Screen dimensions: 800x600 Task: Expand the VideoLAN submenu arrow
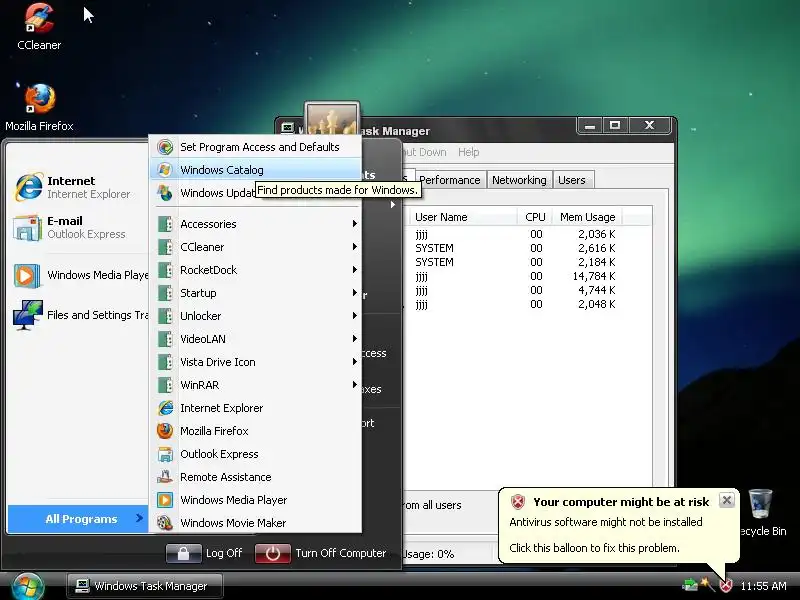coord(354,338)
